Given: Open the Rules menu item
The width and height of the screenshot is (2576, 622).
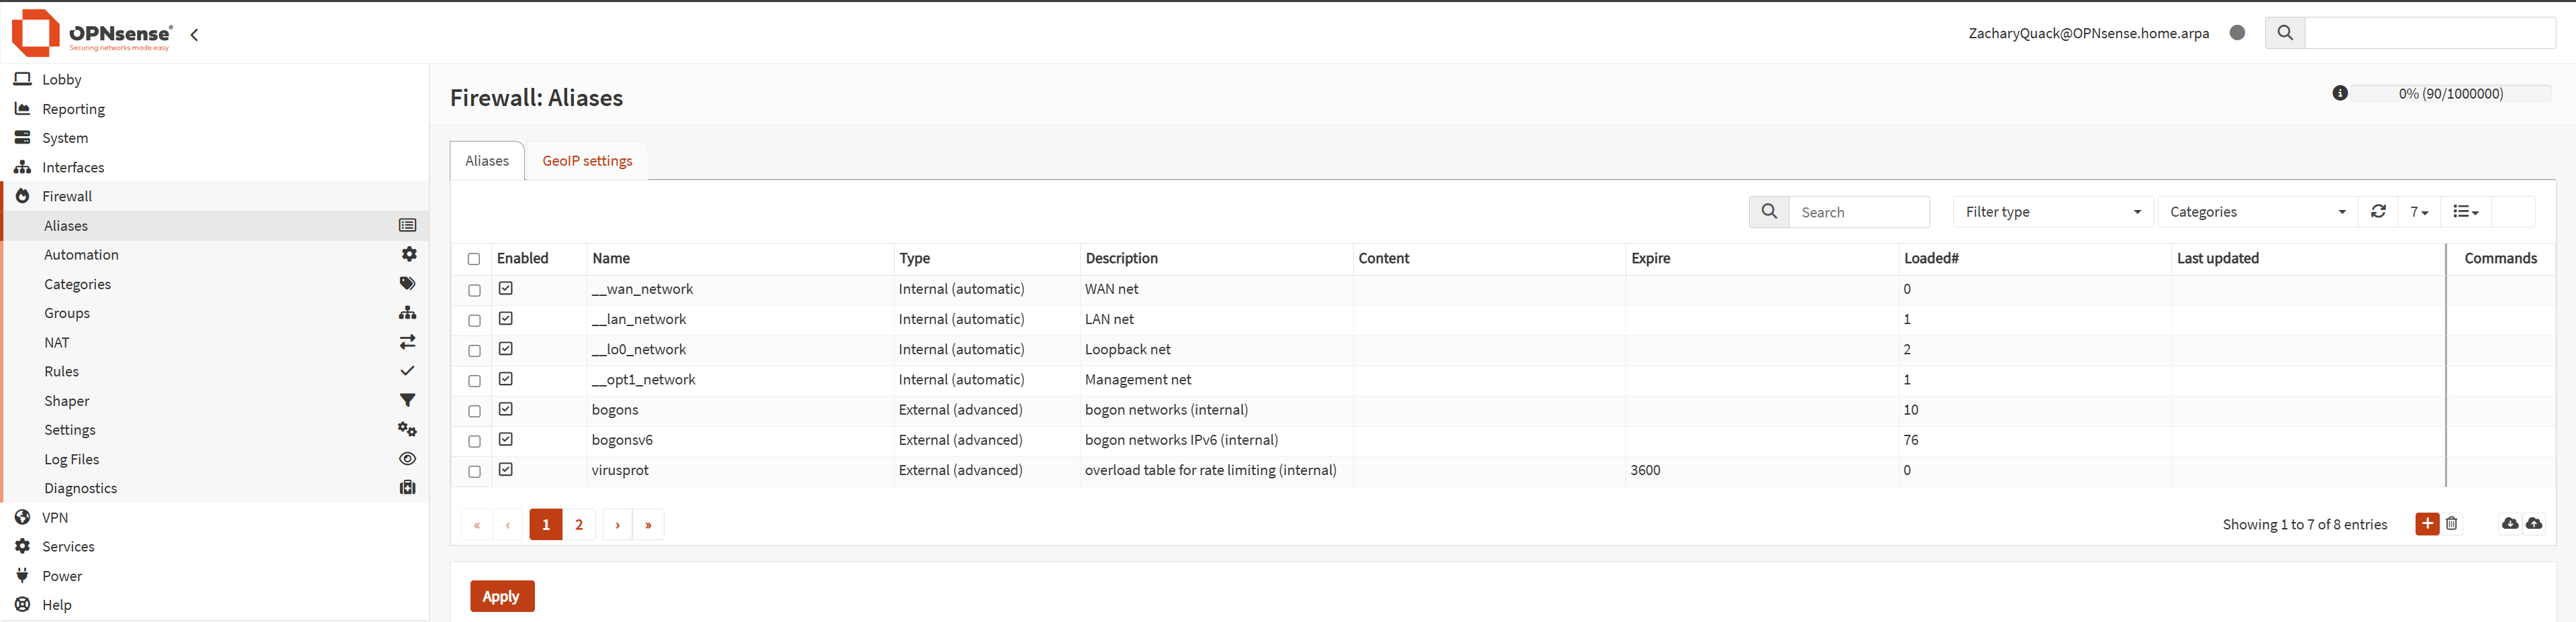Looking at the screenshot, I should tap(62, 372).
